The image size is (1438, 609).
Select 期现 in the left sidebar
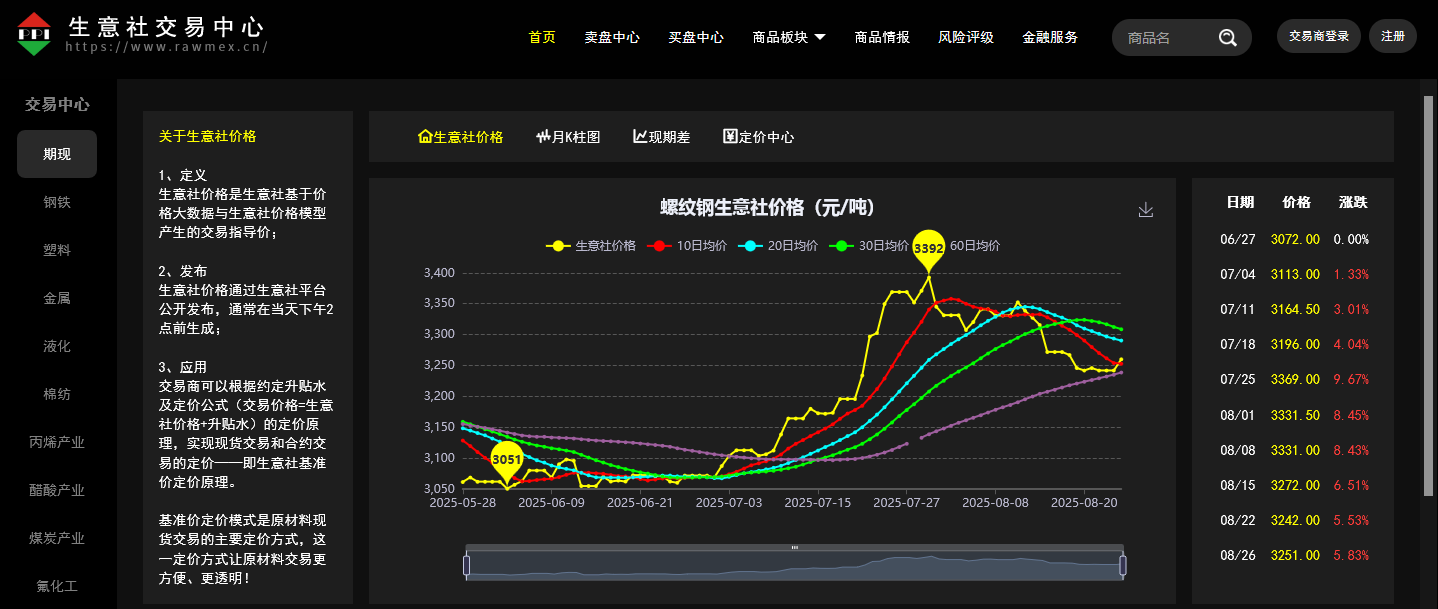click(x=57, y=154)
